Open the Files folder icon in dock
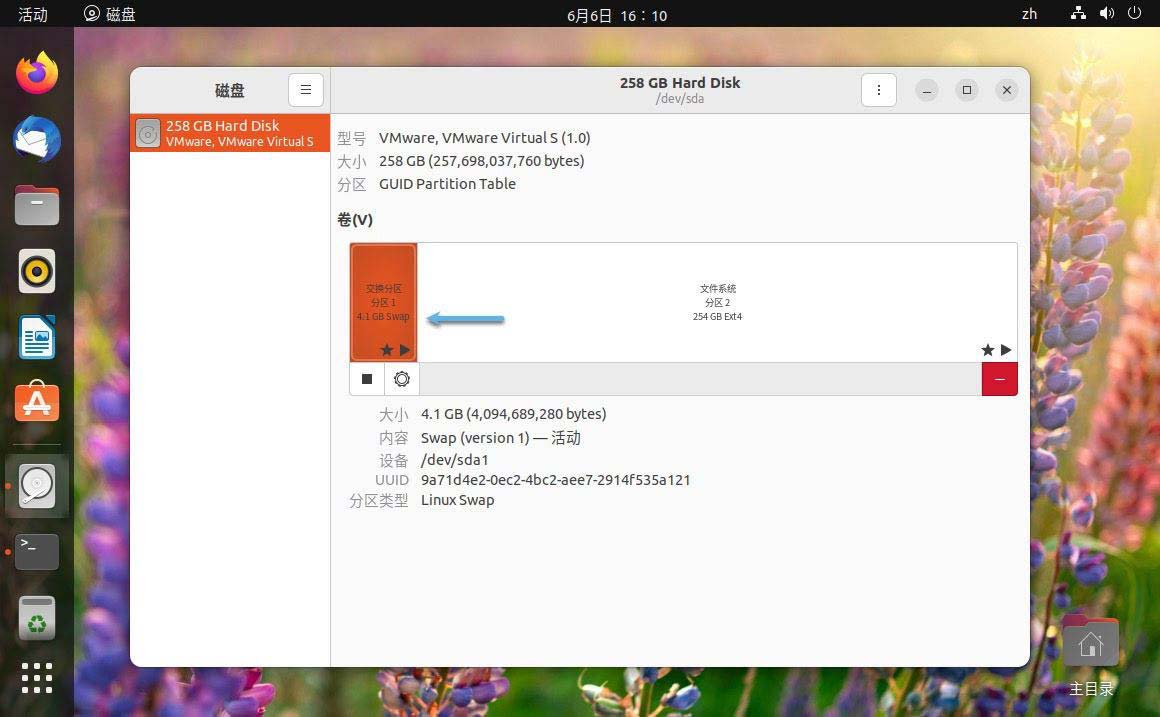Screen dimensions: 1160x717 tap(36, 205)
